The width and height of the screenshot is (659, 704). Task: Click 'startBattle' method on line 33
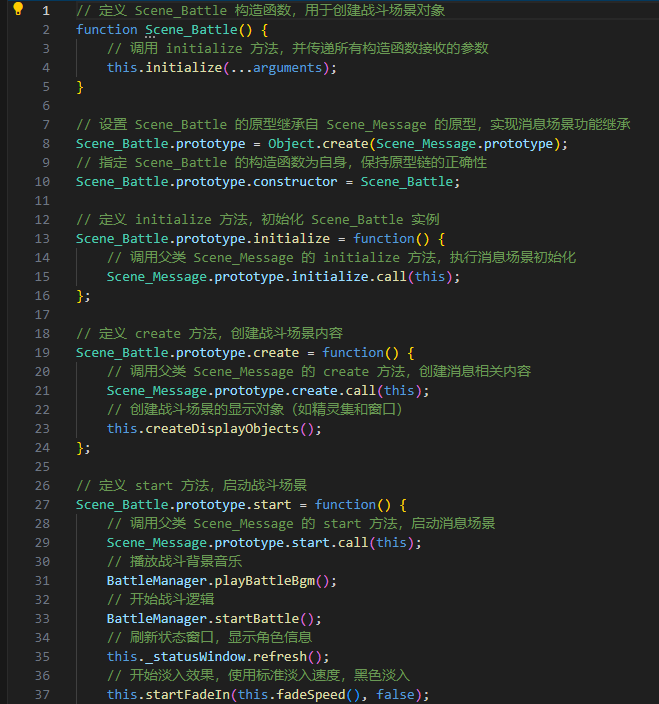[257, 619]
